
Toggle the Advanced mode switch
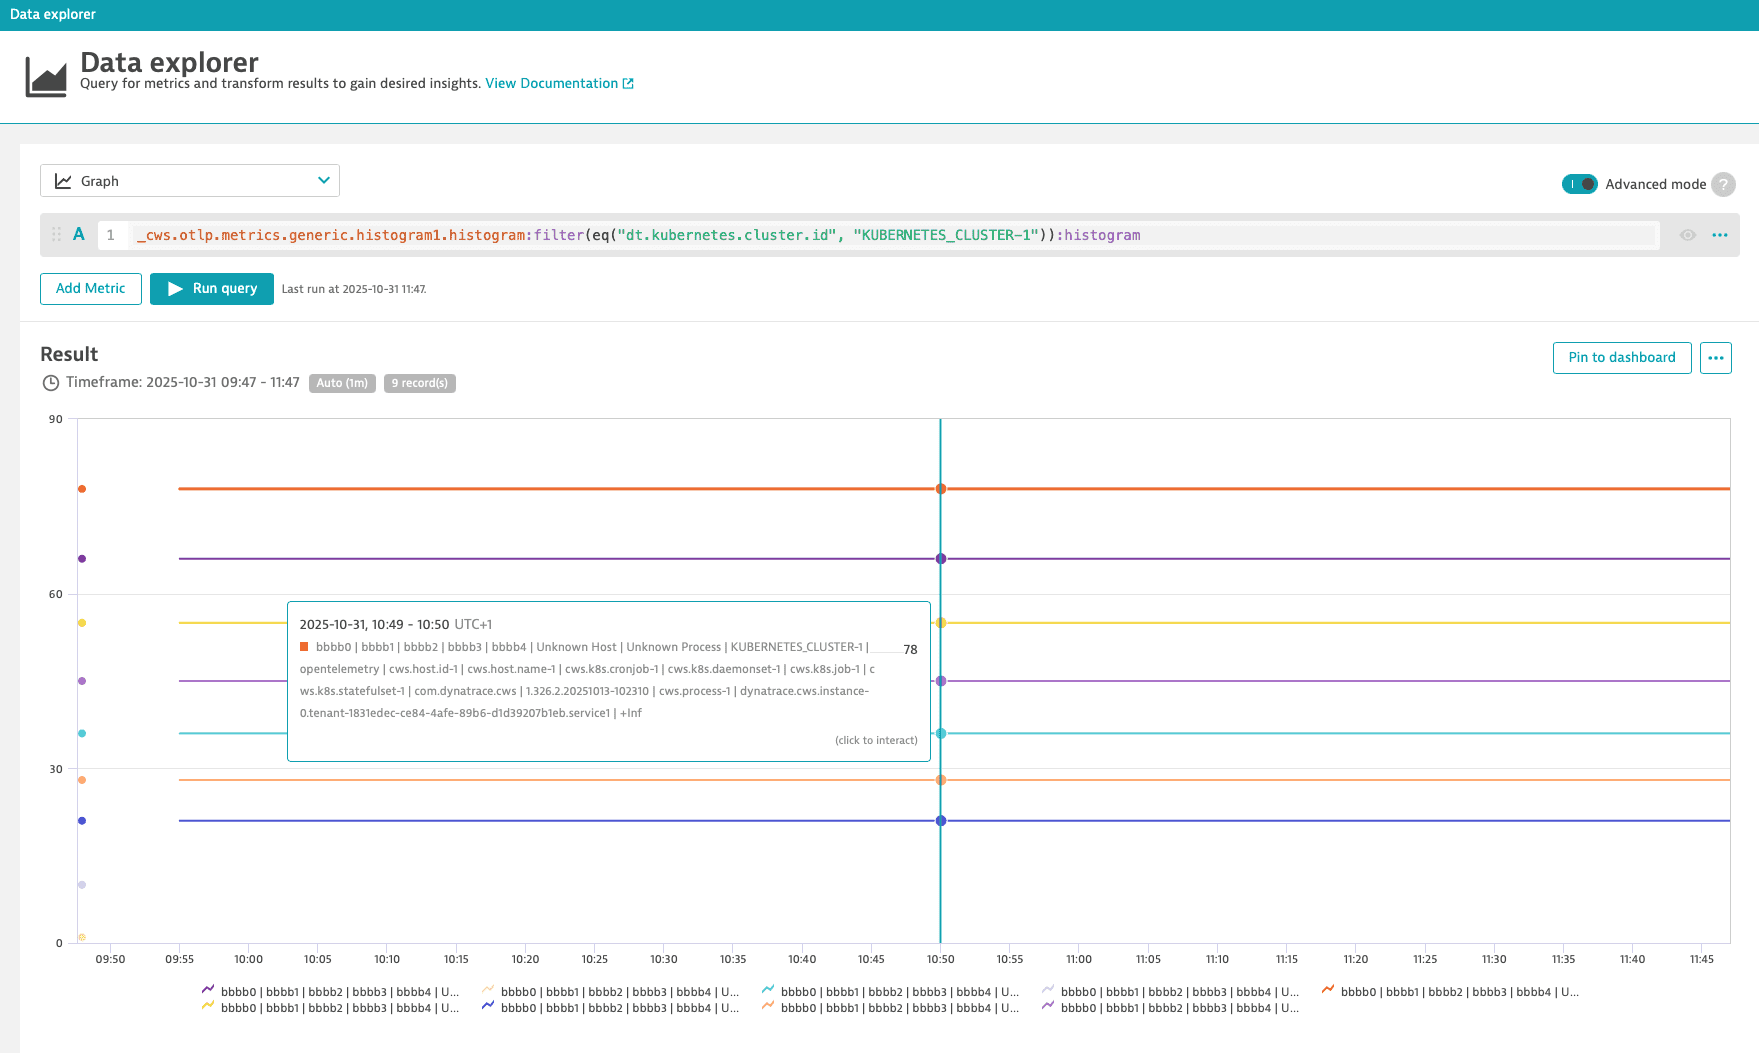click(x=1579, y=184)
